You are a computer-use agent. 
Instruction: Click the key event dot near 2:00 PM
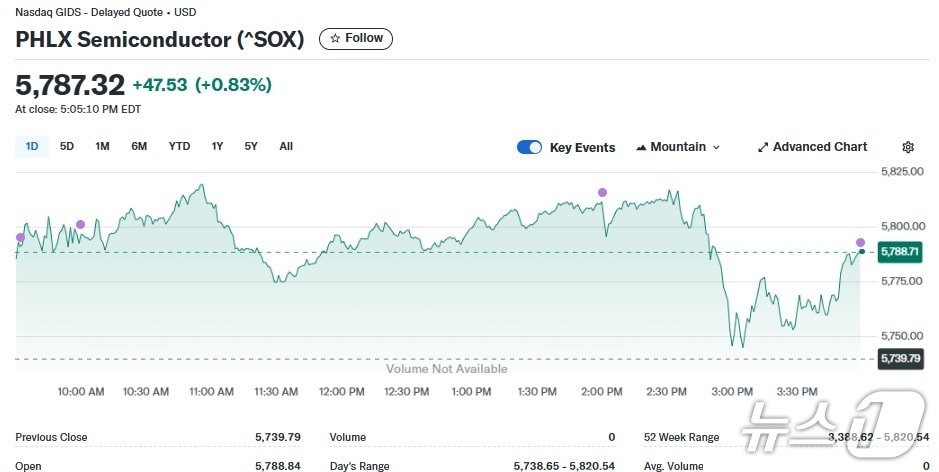point(602,192)
